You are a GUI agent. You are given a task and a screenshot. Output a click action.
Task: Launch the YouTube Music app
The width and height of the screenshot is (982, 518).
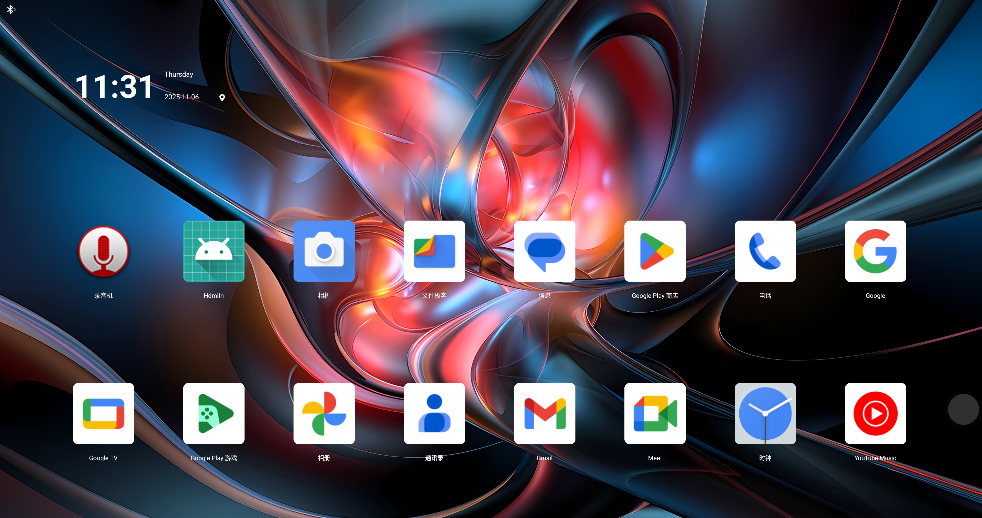(875, 413)
